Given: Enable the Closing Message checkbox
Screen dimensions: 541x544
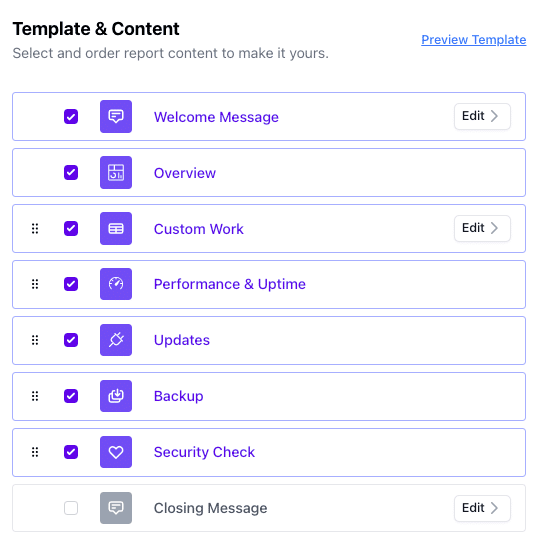Looking at the screenshot, I should 71,508.
